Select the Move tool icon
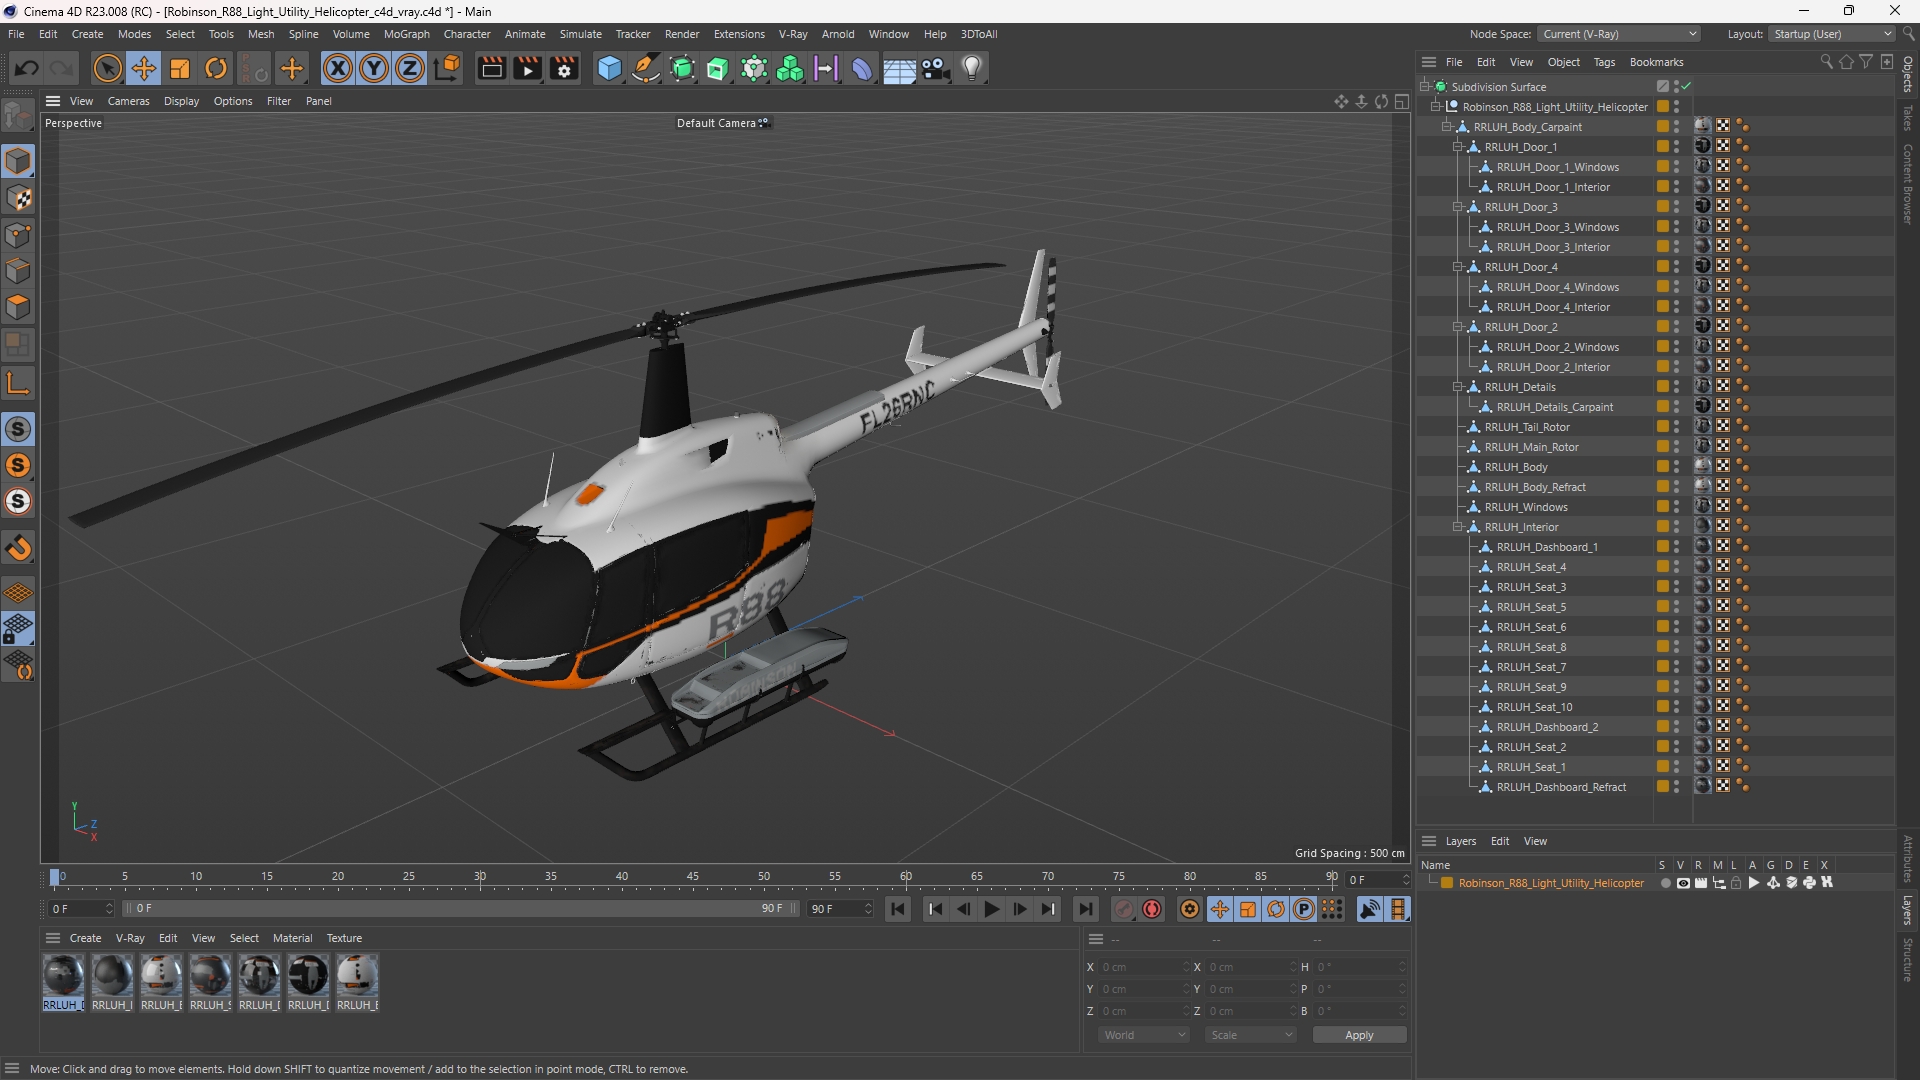 tap(144, 68)
